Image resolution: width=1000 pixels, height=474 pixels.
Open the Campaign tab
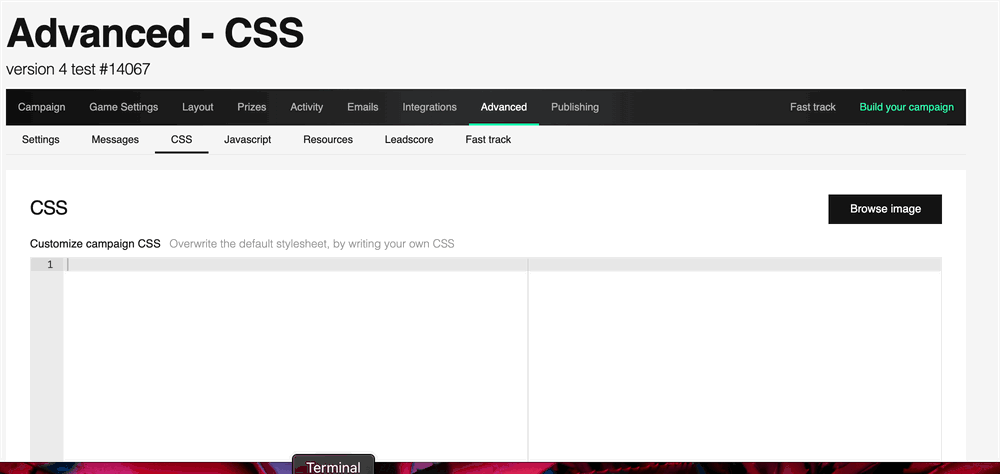click(x=41, y=107)
